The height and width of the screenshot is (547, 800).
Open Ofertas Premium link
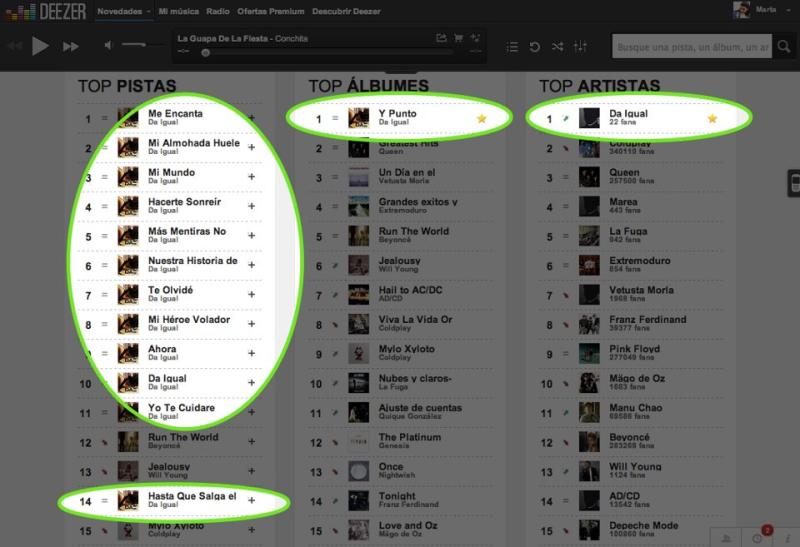coord(270,11)
